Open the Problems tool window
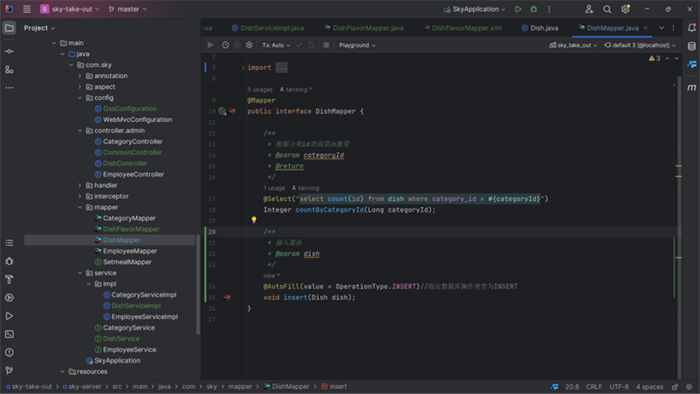This screenshot has height=394, width=700. (9, 353)
